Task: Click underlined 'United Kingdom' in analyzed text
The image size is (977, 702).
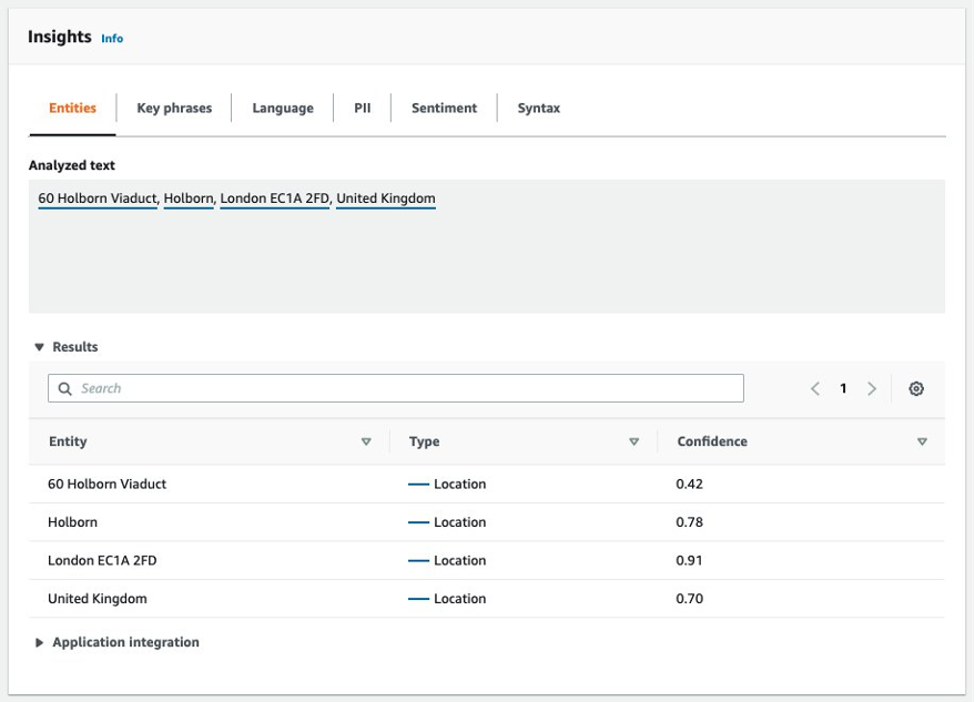Action: pyautogui.click(x=385, y=199)
